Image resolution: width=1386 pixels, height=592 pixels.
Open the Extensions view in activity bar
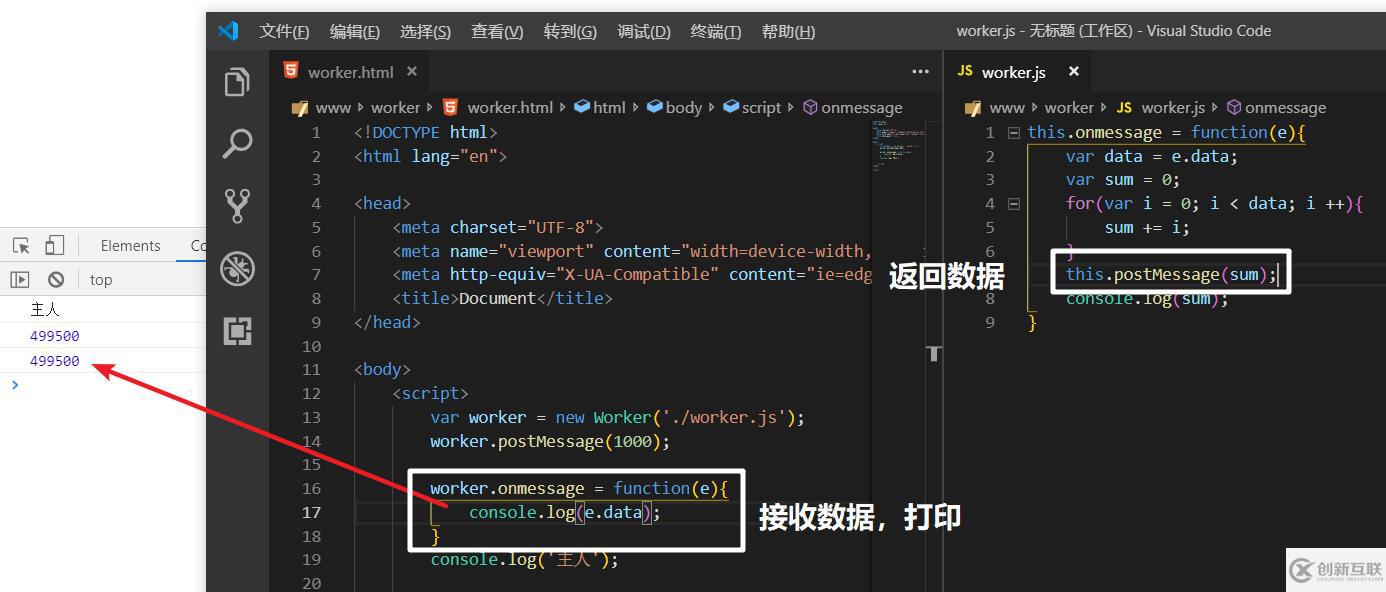click(237, 331)
